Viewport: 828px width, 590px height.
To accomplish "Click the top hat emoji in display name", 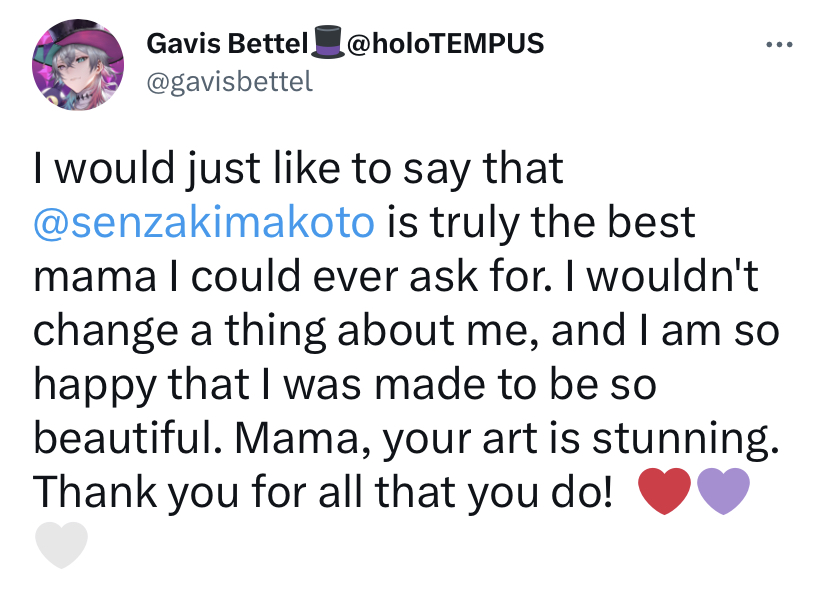I will click(327, 43).
